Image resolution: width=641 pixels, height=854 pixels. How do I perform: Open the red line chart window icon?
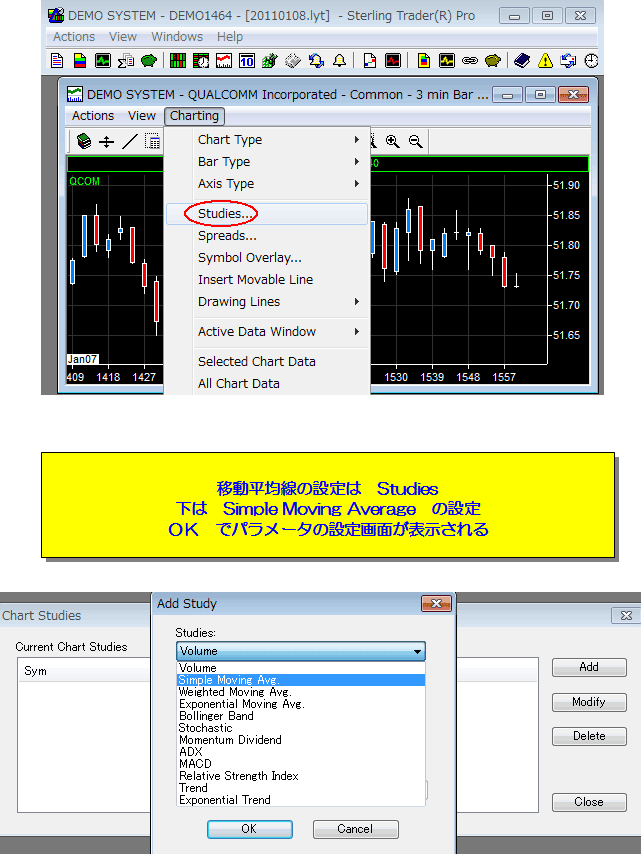224,60
